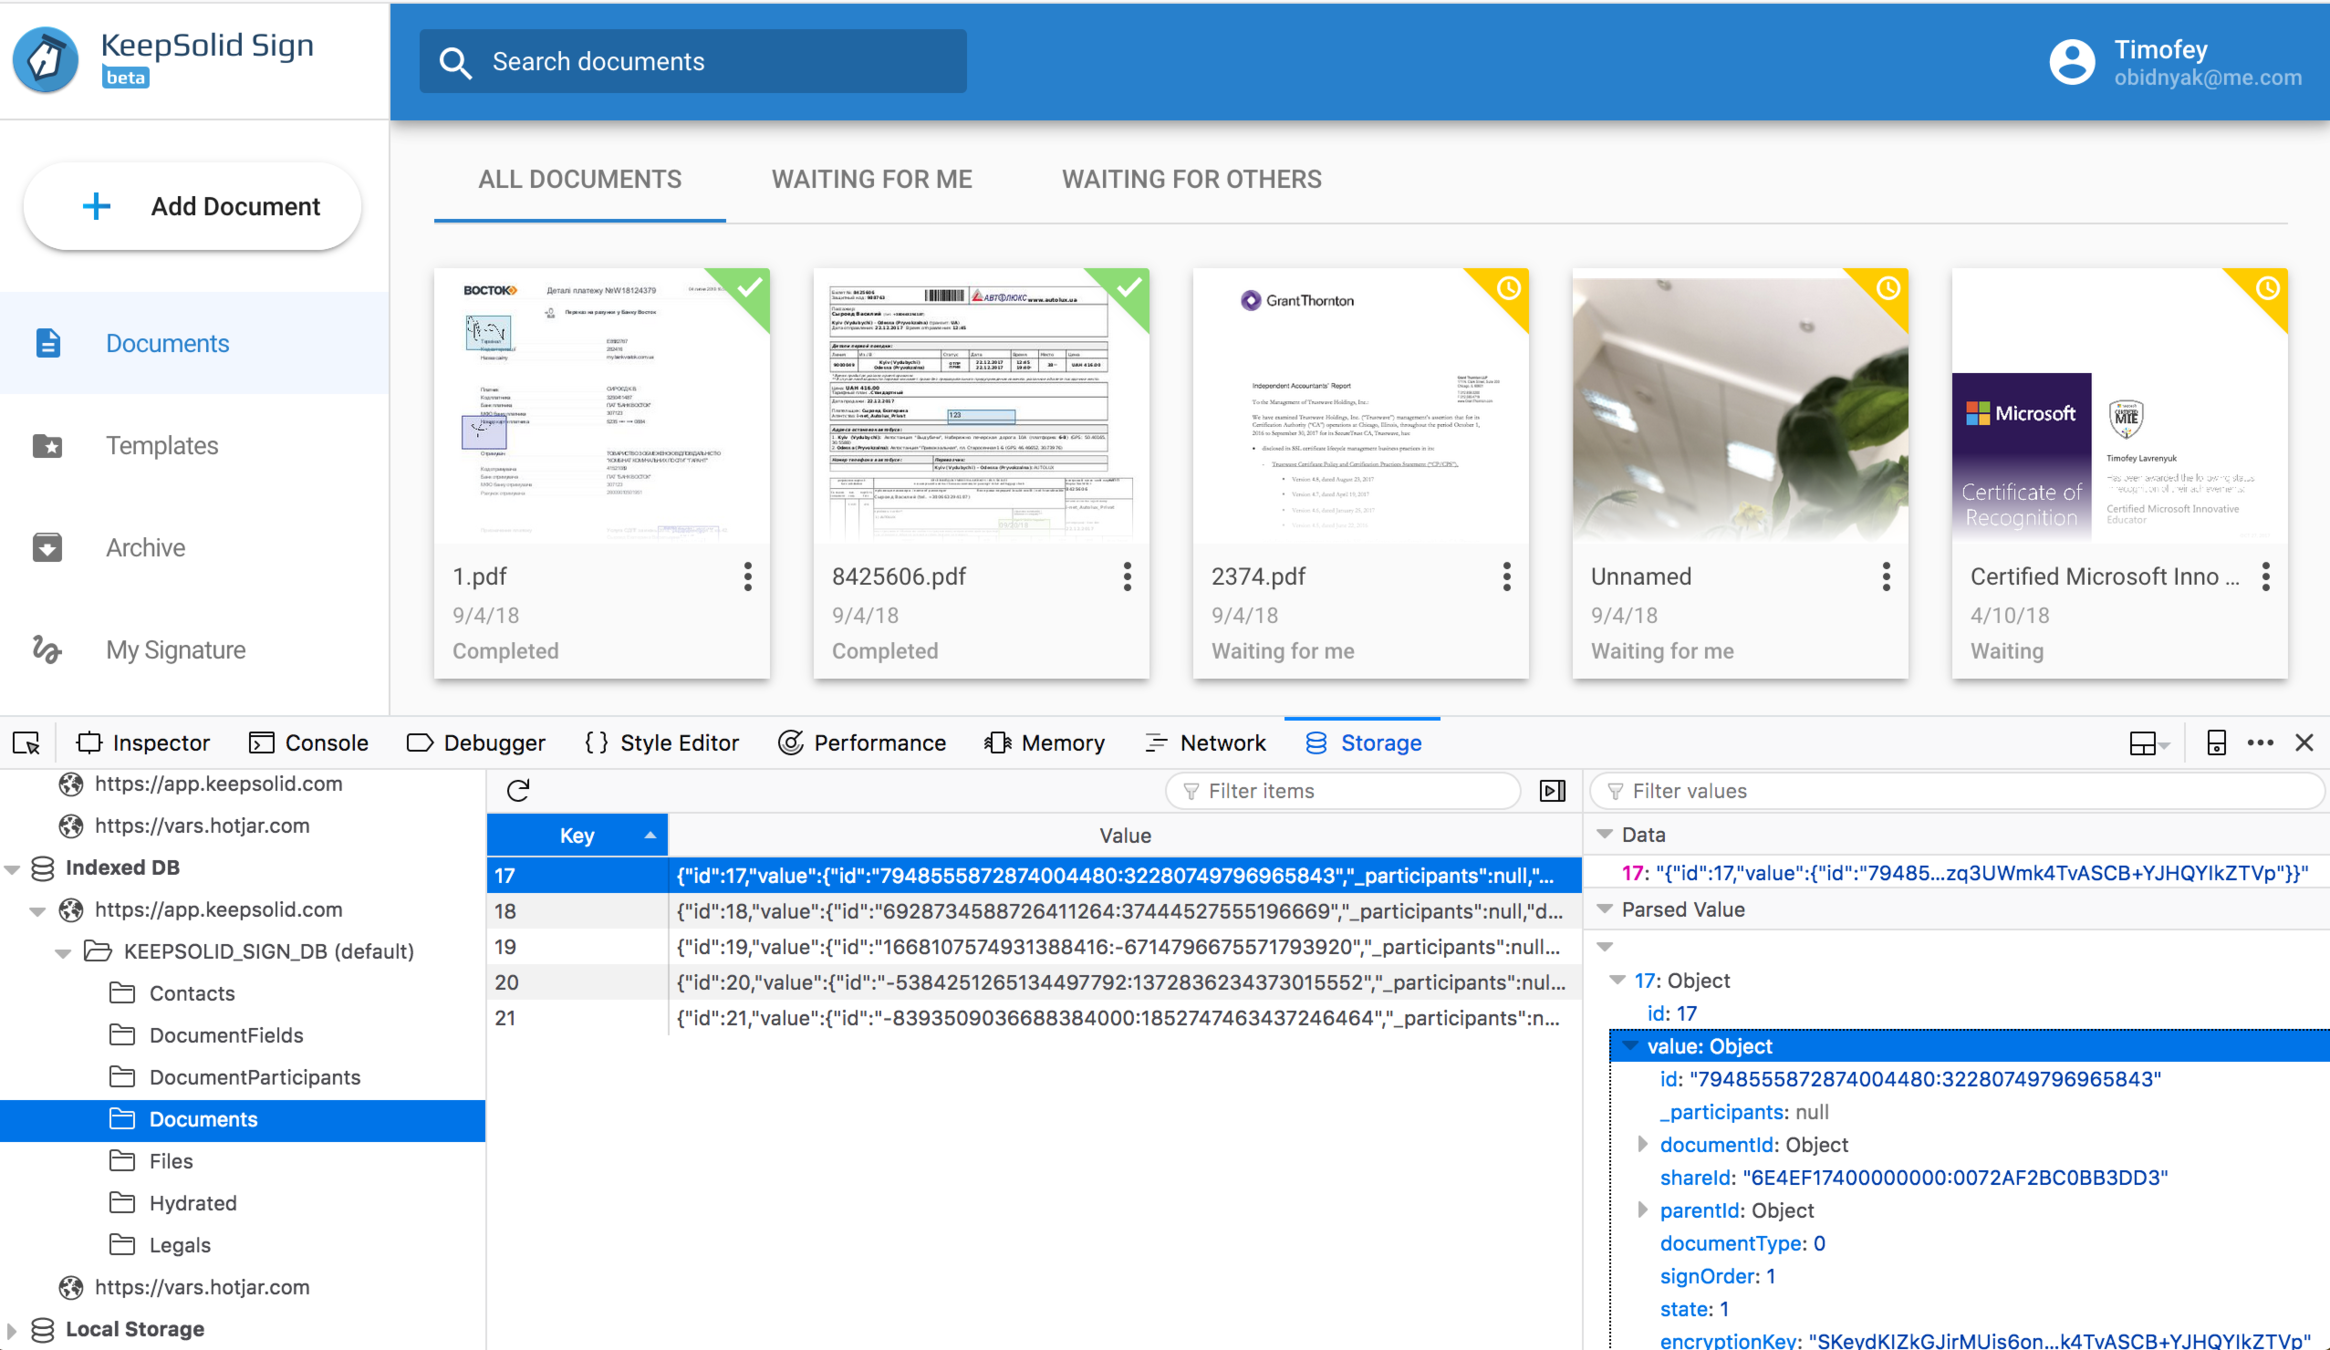The width and height of the screenshot is (2330, 1350).
Task: Click the Add Document button
Action: click(x=192, y=206)
